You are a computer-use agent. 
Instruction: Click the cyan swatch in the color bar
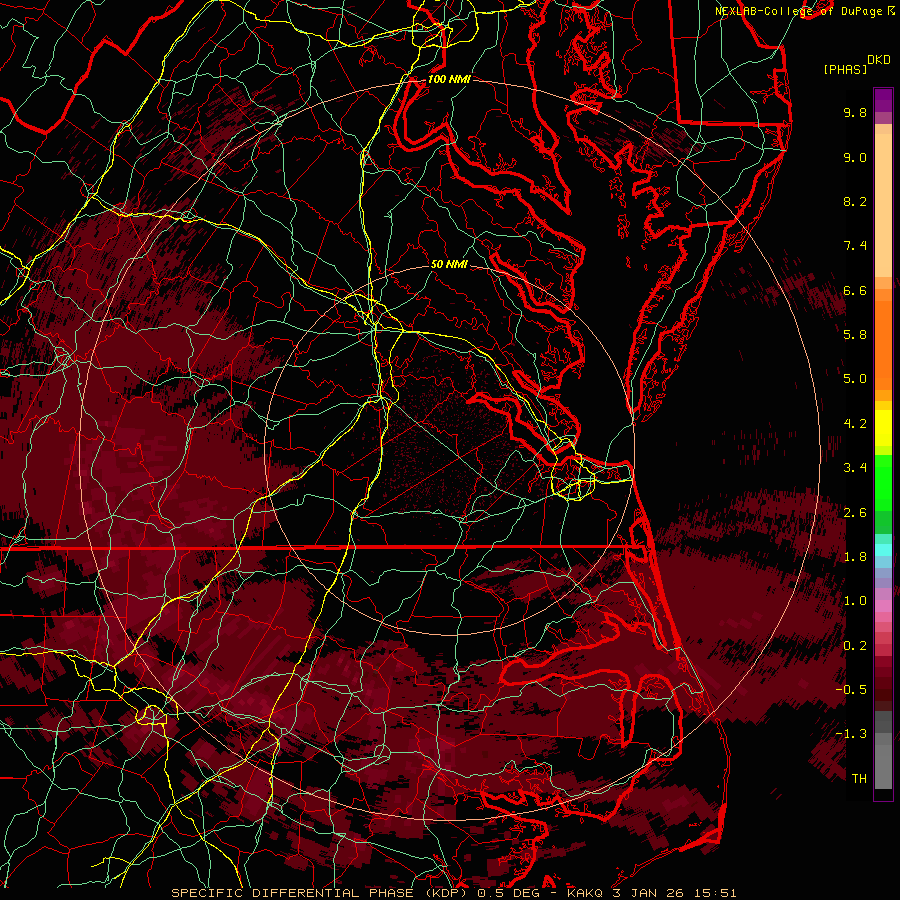(x=883, y=550)
